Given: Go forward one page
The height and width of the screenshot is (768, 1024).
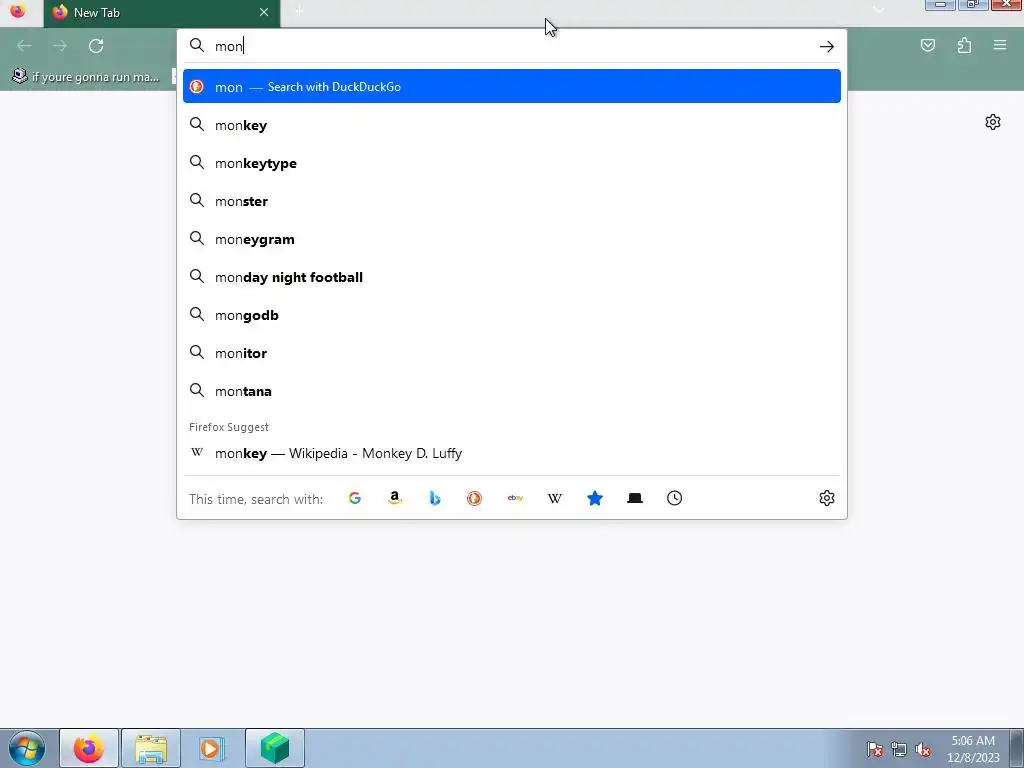Looking at the screenshot, I should click(x=60, y=46).
